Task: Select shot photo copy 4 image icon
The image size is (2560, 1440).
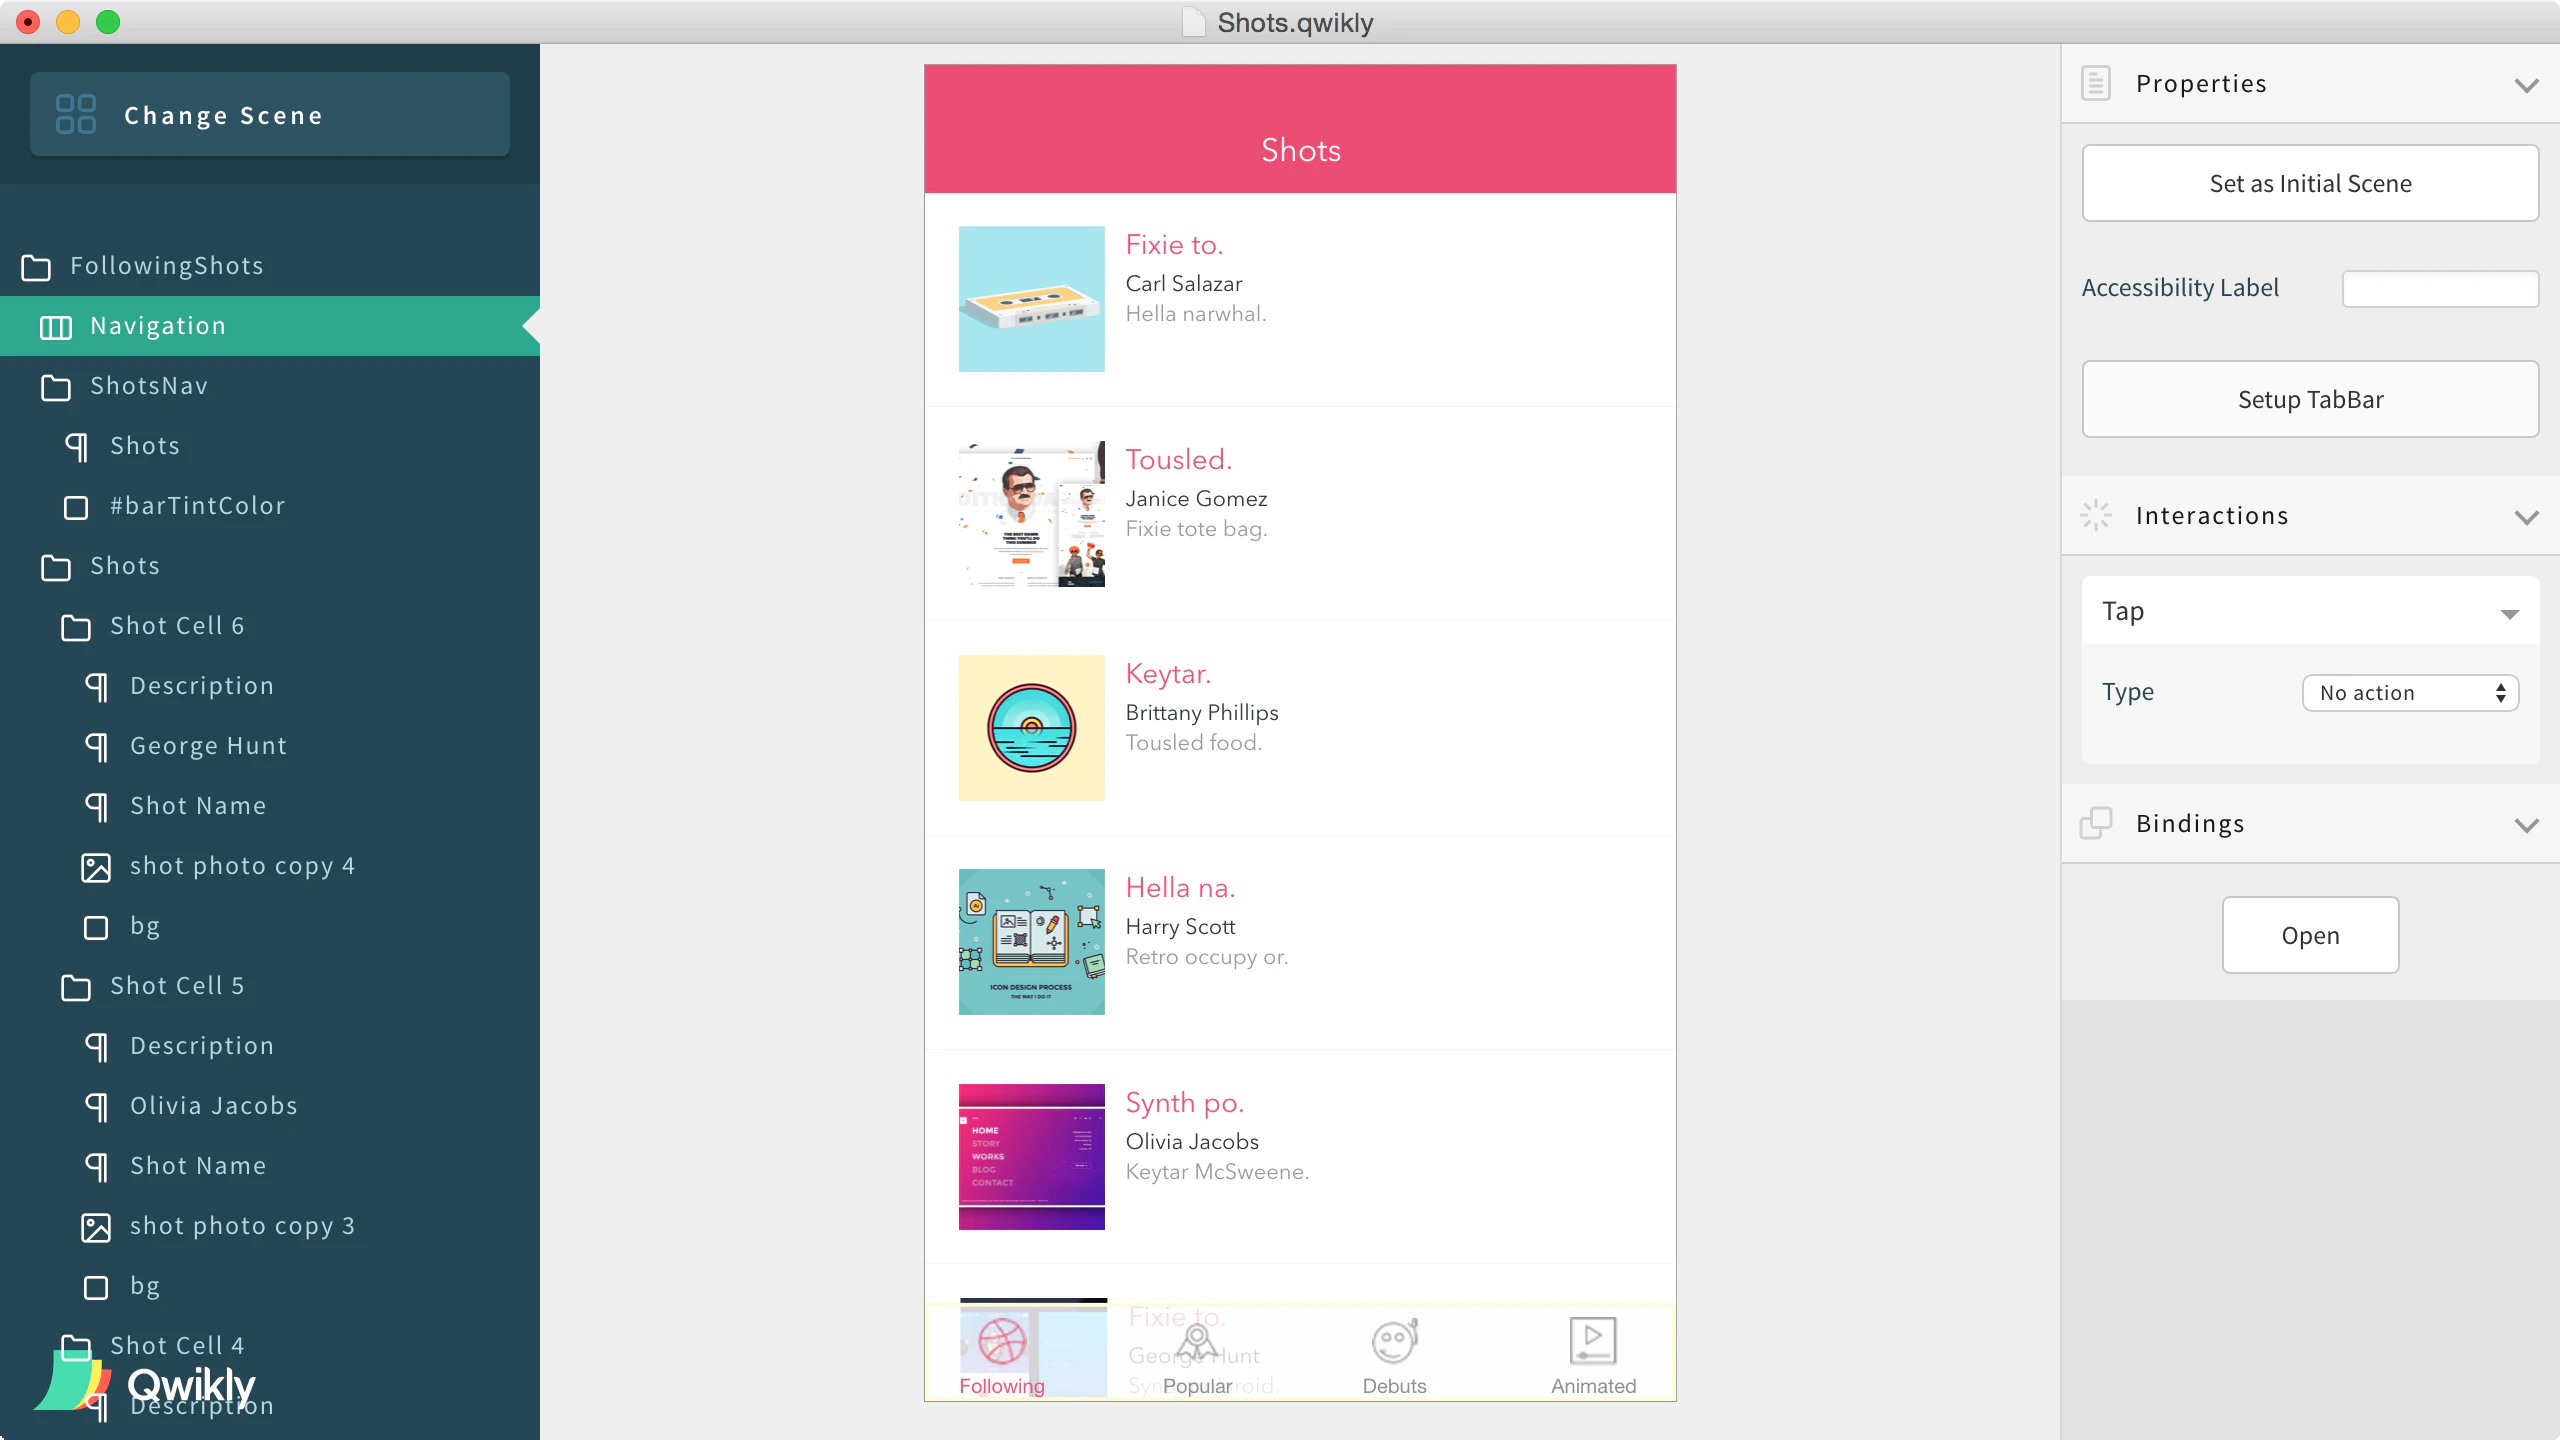Action: [x=96, y=867]
